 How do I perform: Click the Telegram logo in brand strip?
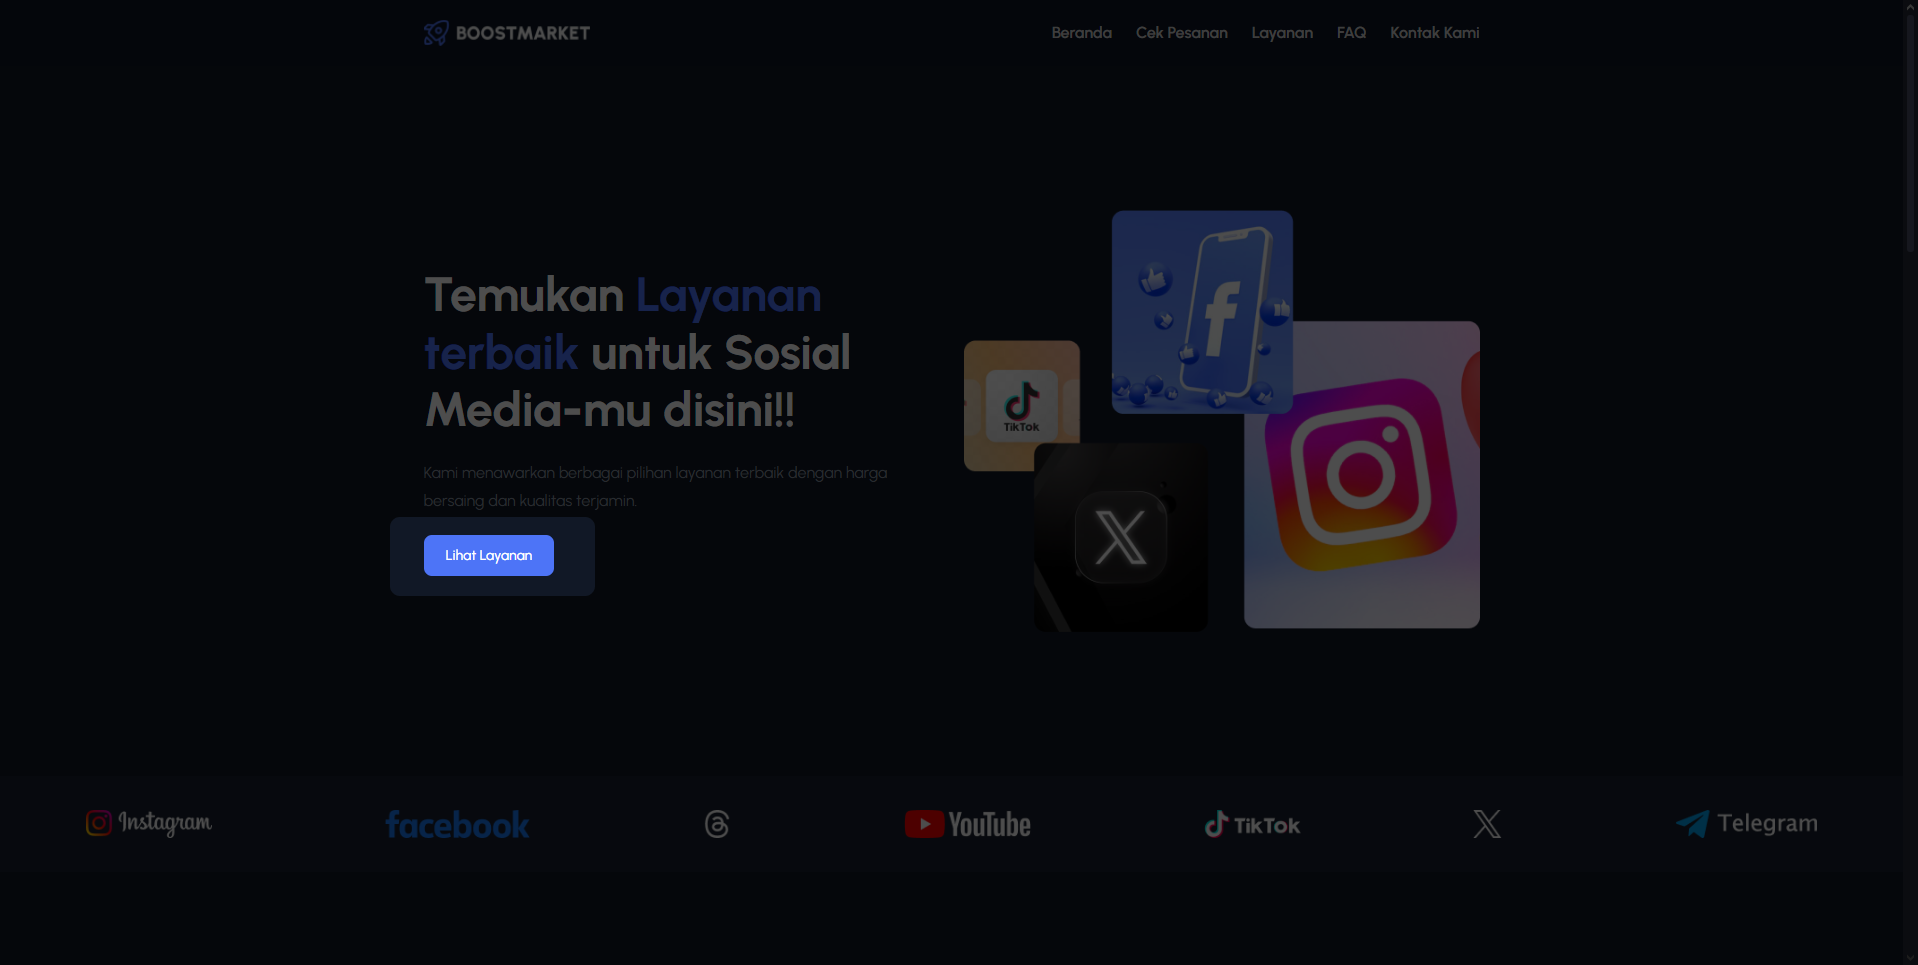pyautogui.click(x=1747, y=824)
